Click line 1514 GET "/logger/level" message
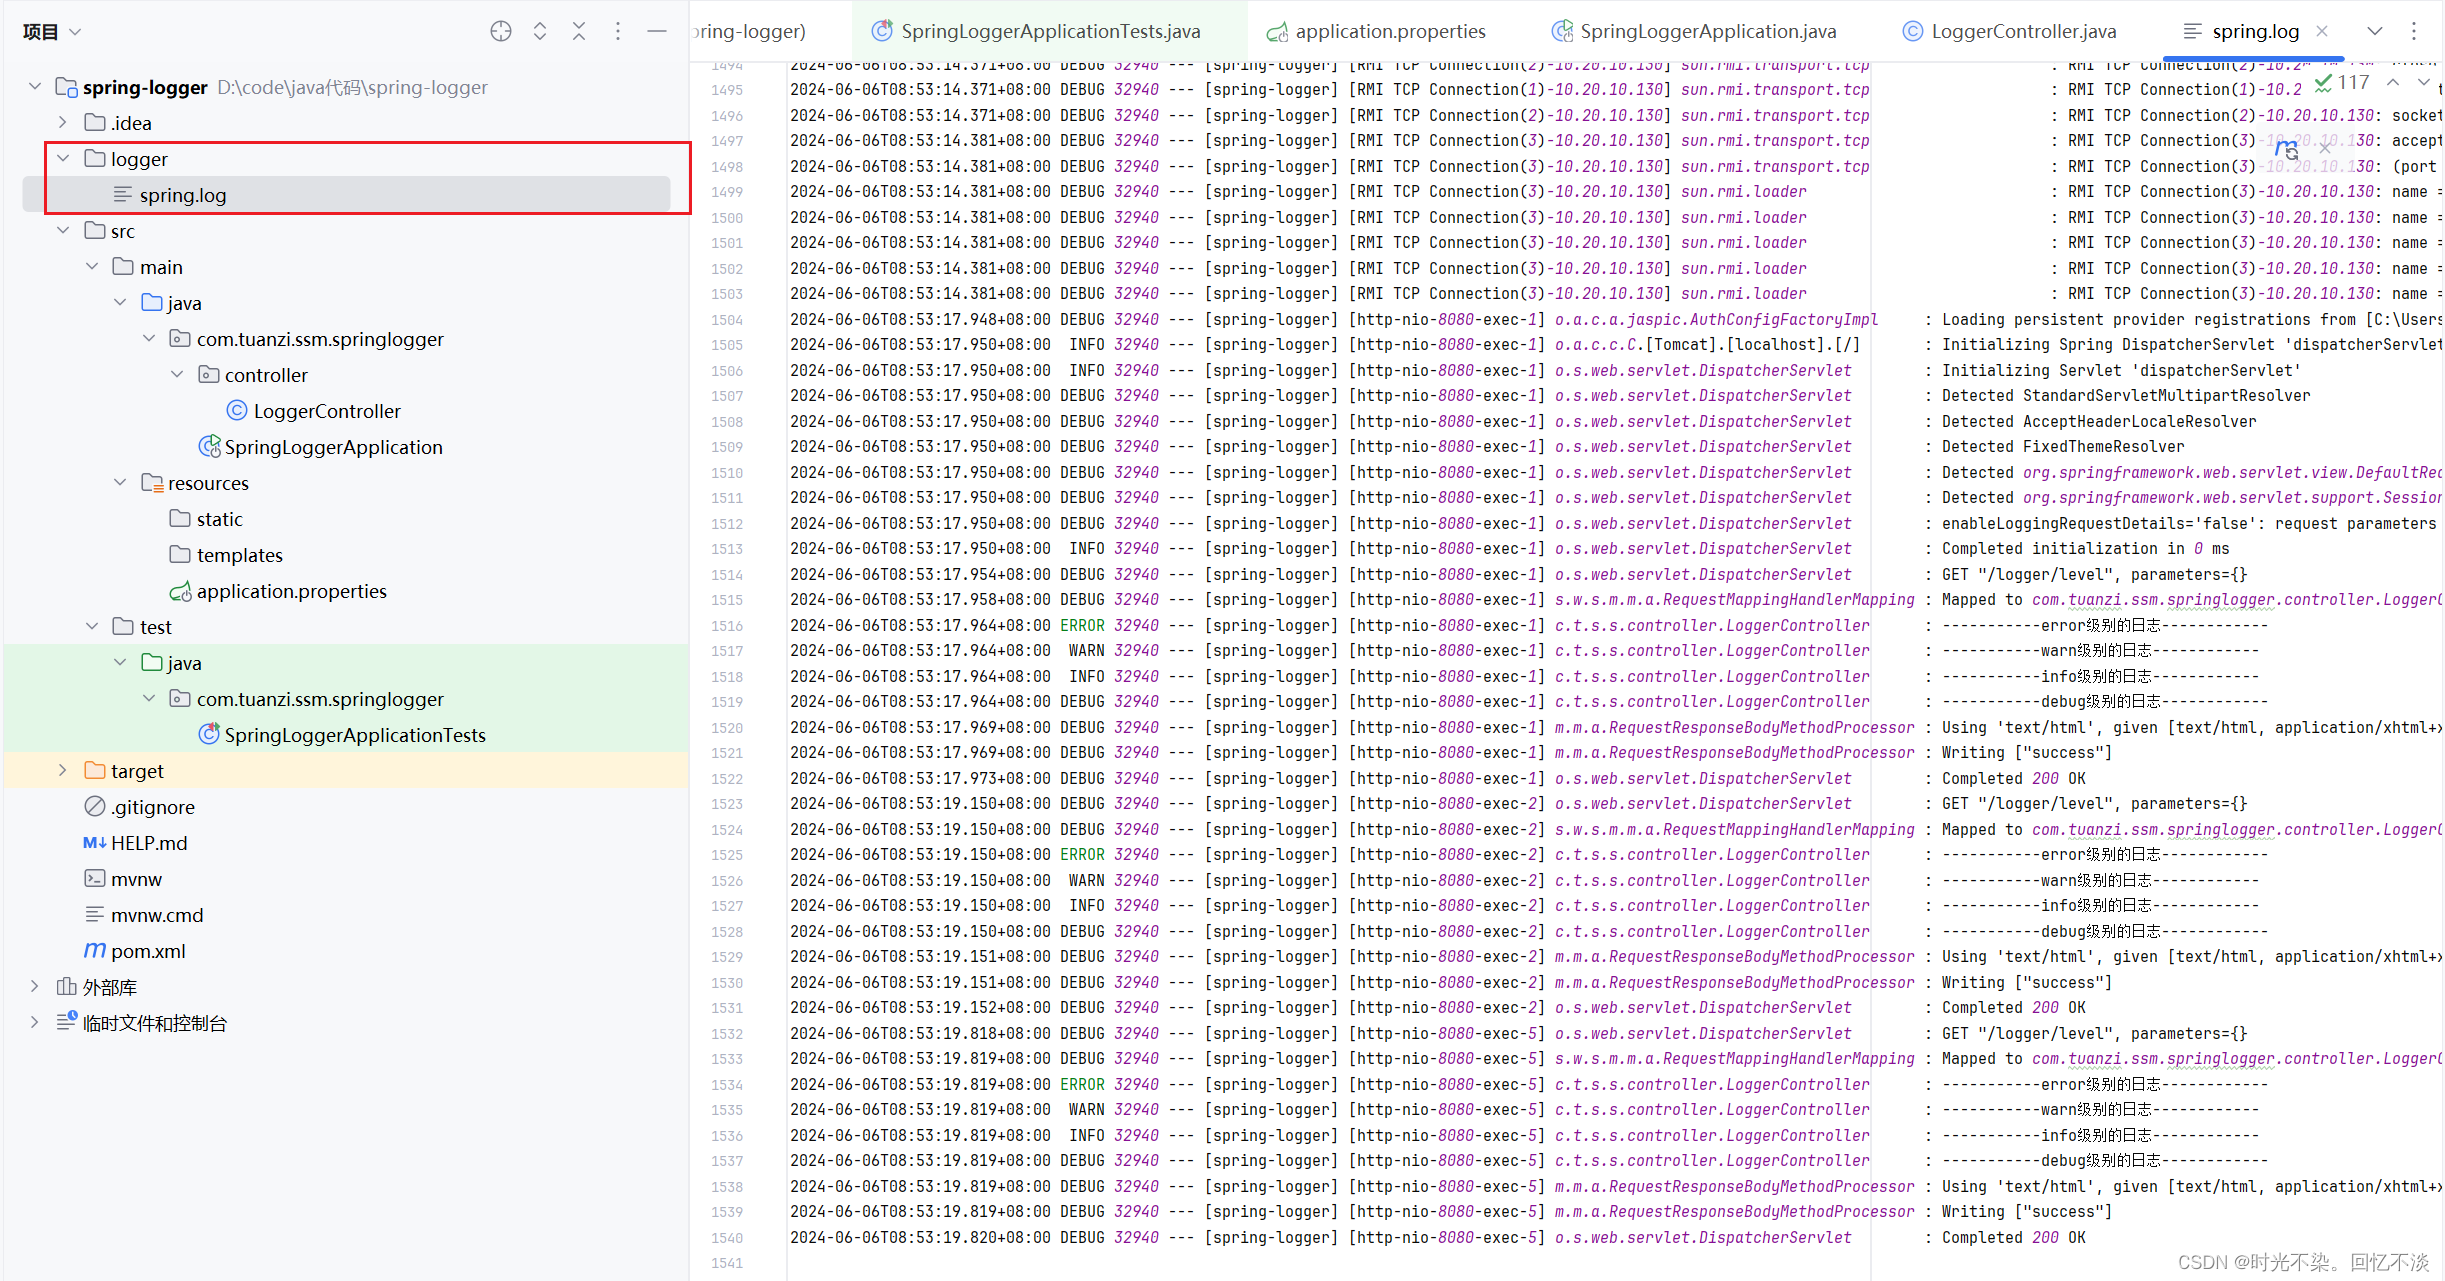The height and width of the screenshot is (1281, 2445). (x=2094, y=575)
